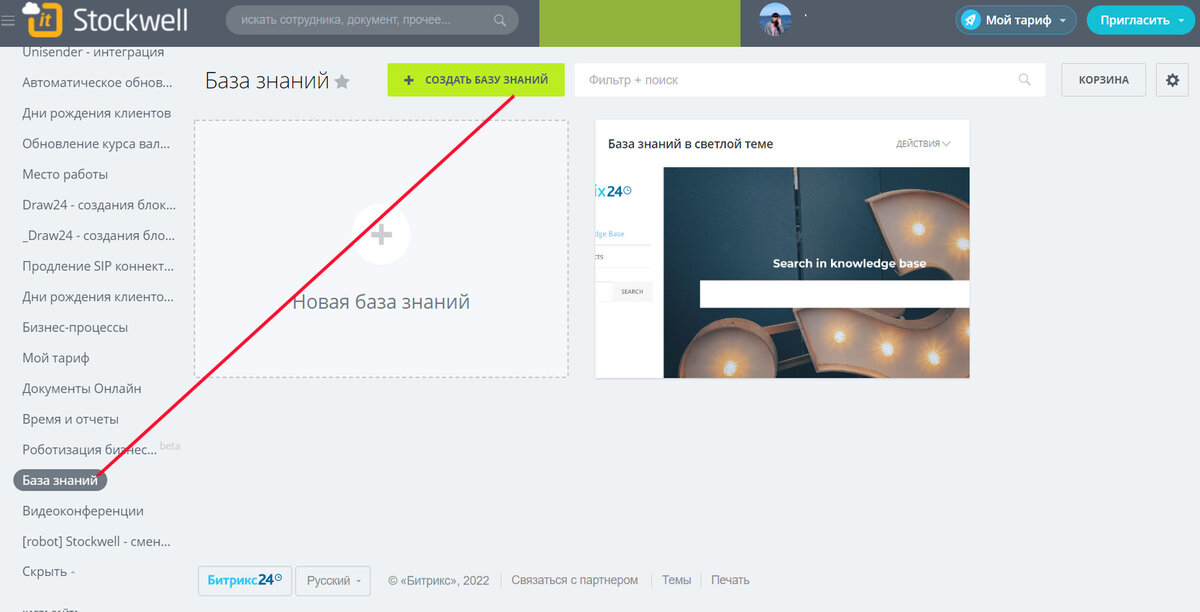Screen dimensions: 1200x612
Task: Open Роботизация бизнес... beta item
Action: (90, 450)
